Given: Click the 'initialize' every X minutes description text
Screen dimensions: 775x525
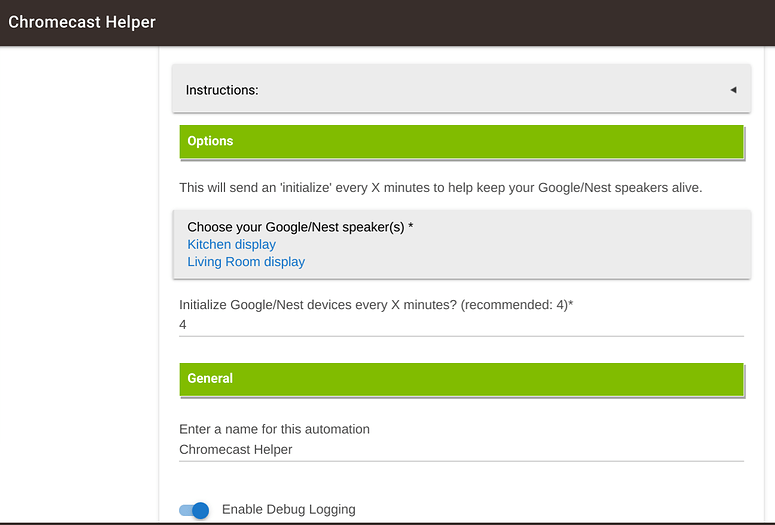Looking at the screenshot, I should pyautogui.click(x=440, y=188).
